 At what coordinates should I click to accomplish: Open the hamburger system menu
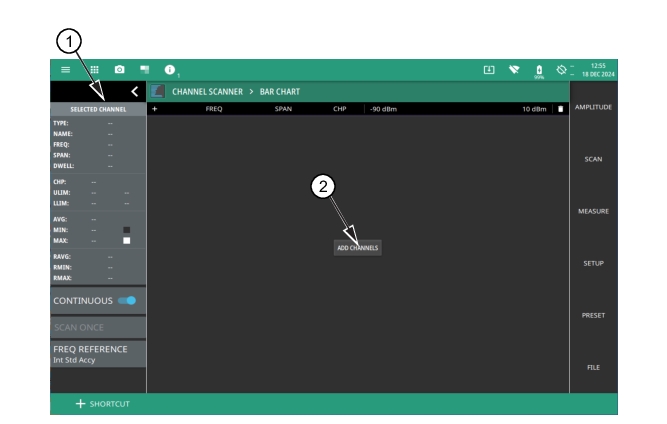(x=65, y=69)
